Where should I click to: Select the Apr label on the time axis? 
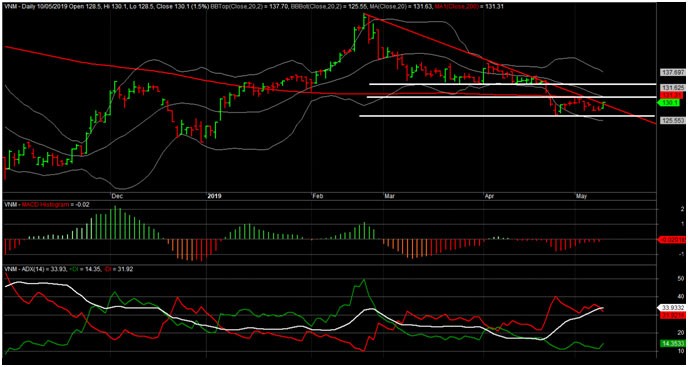click(x=490, y=196)
